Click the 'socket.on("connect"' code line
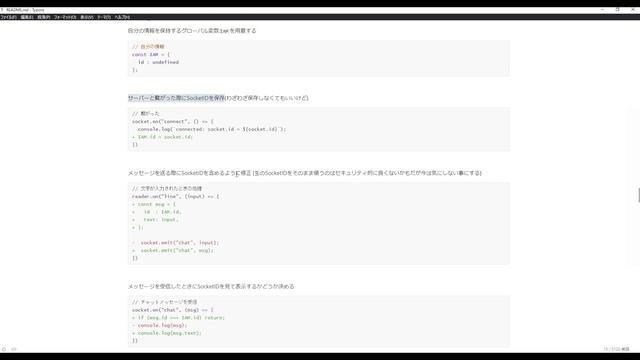Viewport: 640px width, 360px height. tap(172, 121)
